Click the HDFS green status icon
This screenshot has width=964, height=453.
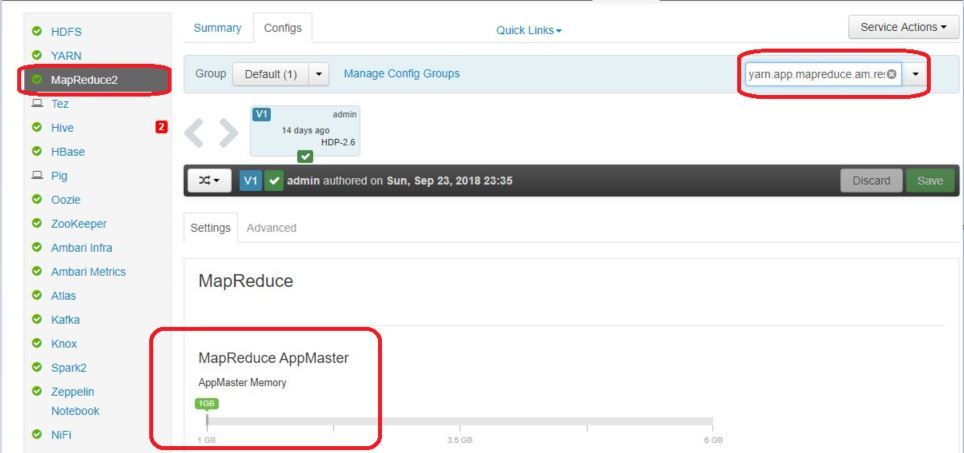click(x=37, y=31)
